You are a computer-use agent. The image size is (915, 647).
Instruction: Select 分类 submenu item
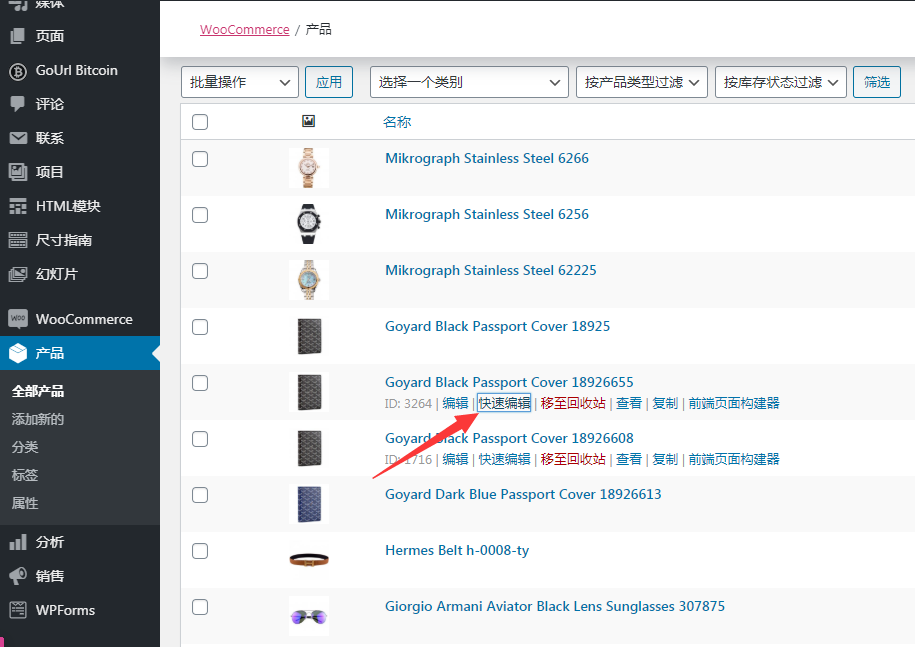coord(25,447)
